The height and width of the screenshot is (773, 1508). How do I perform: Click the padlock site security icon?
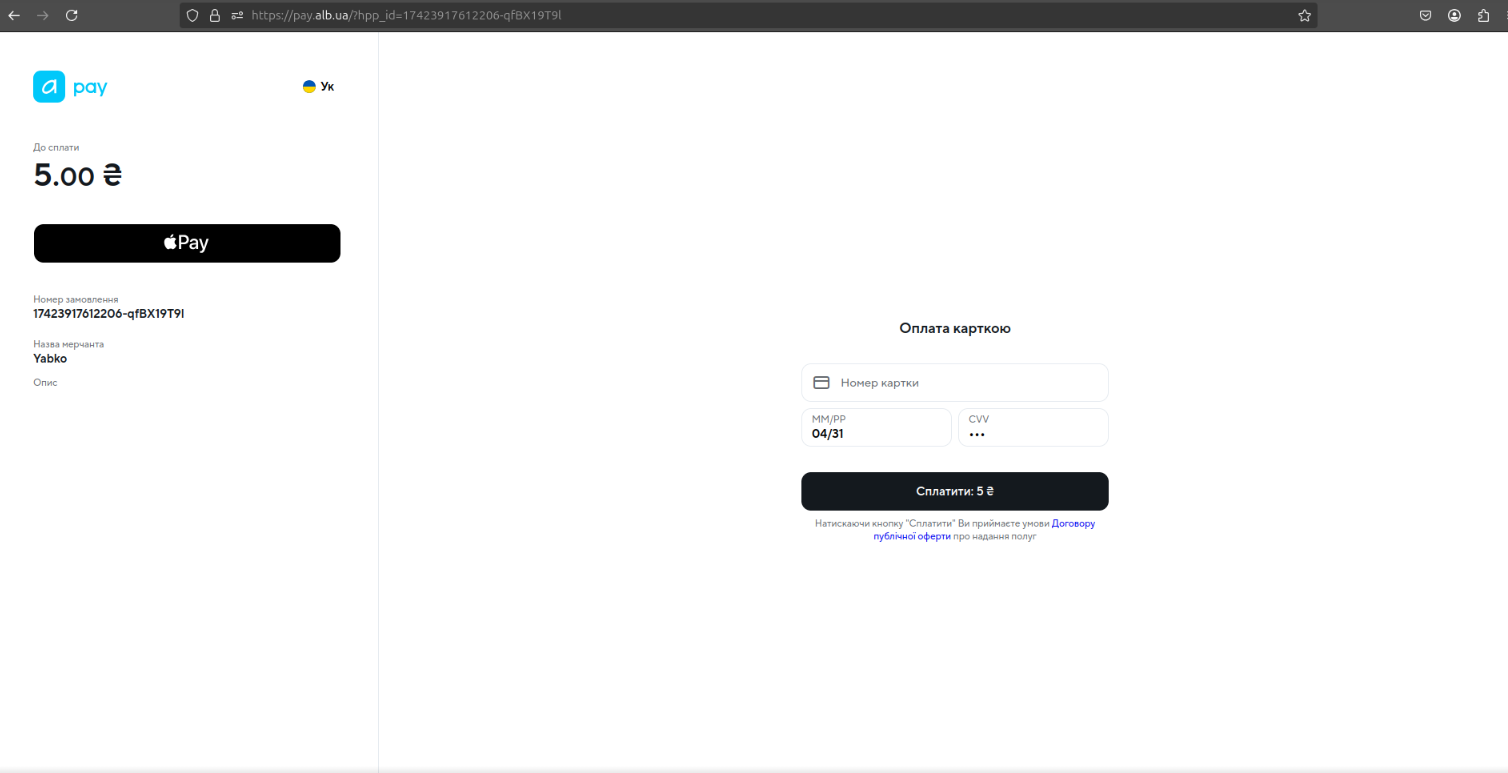[214, 16]
